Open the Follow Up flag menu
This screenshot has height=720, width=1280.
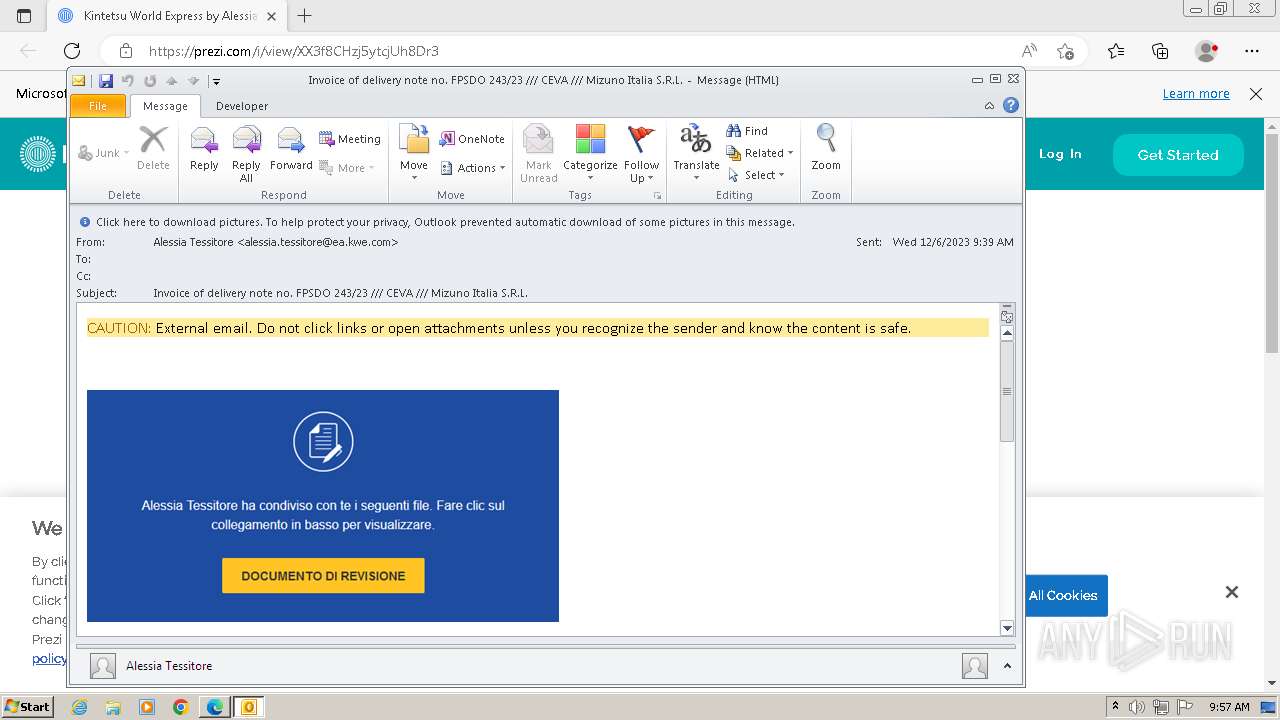pos(641,154)
